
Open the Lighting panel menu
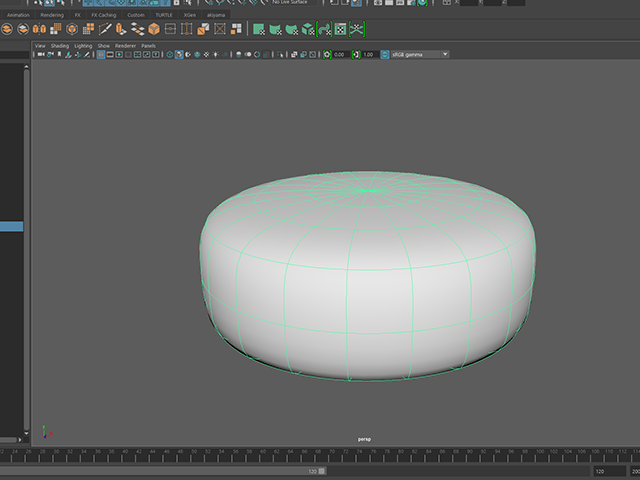point(83,46)
